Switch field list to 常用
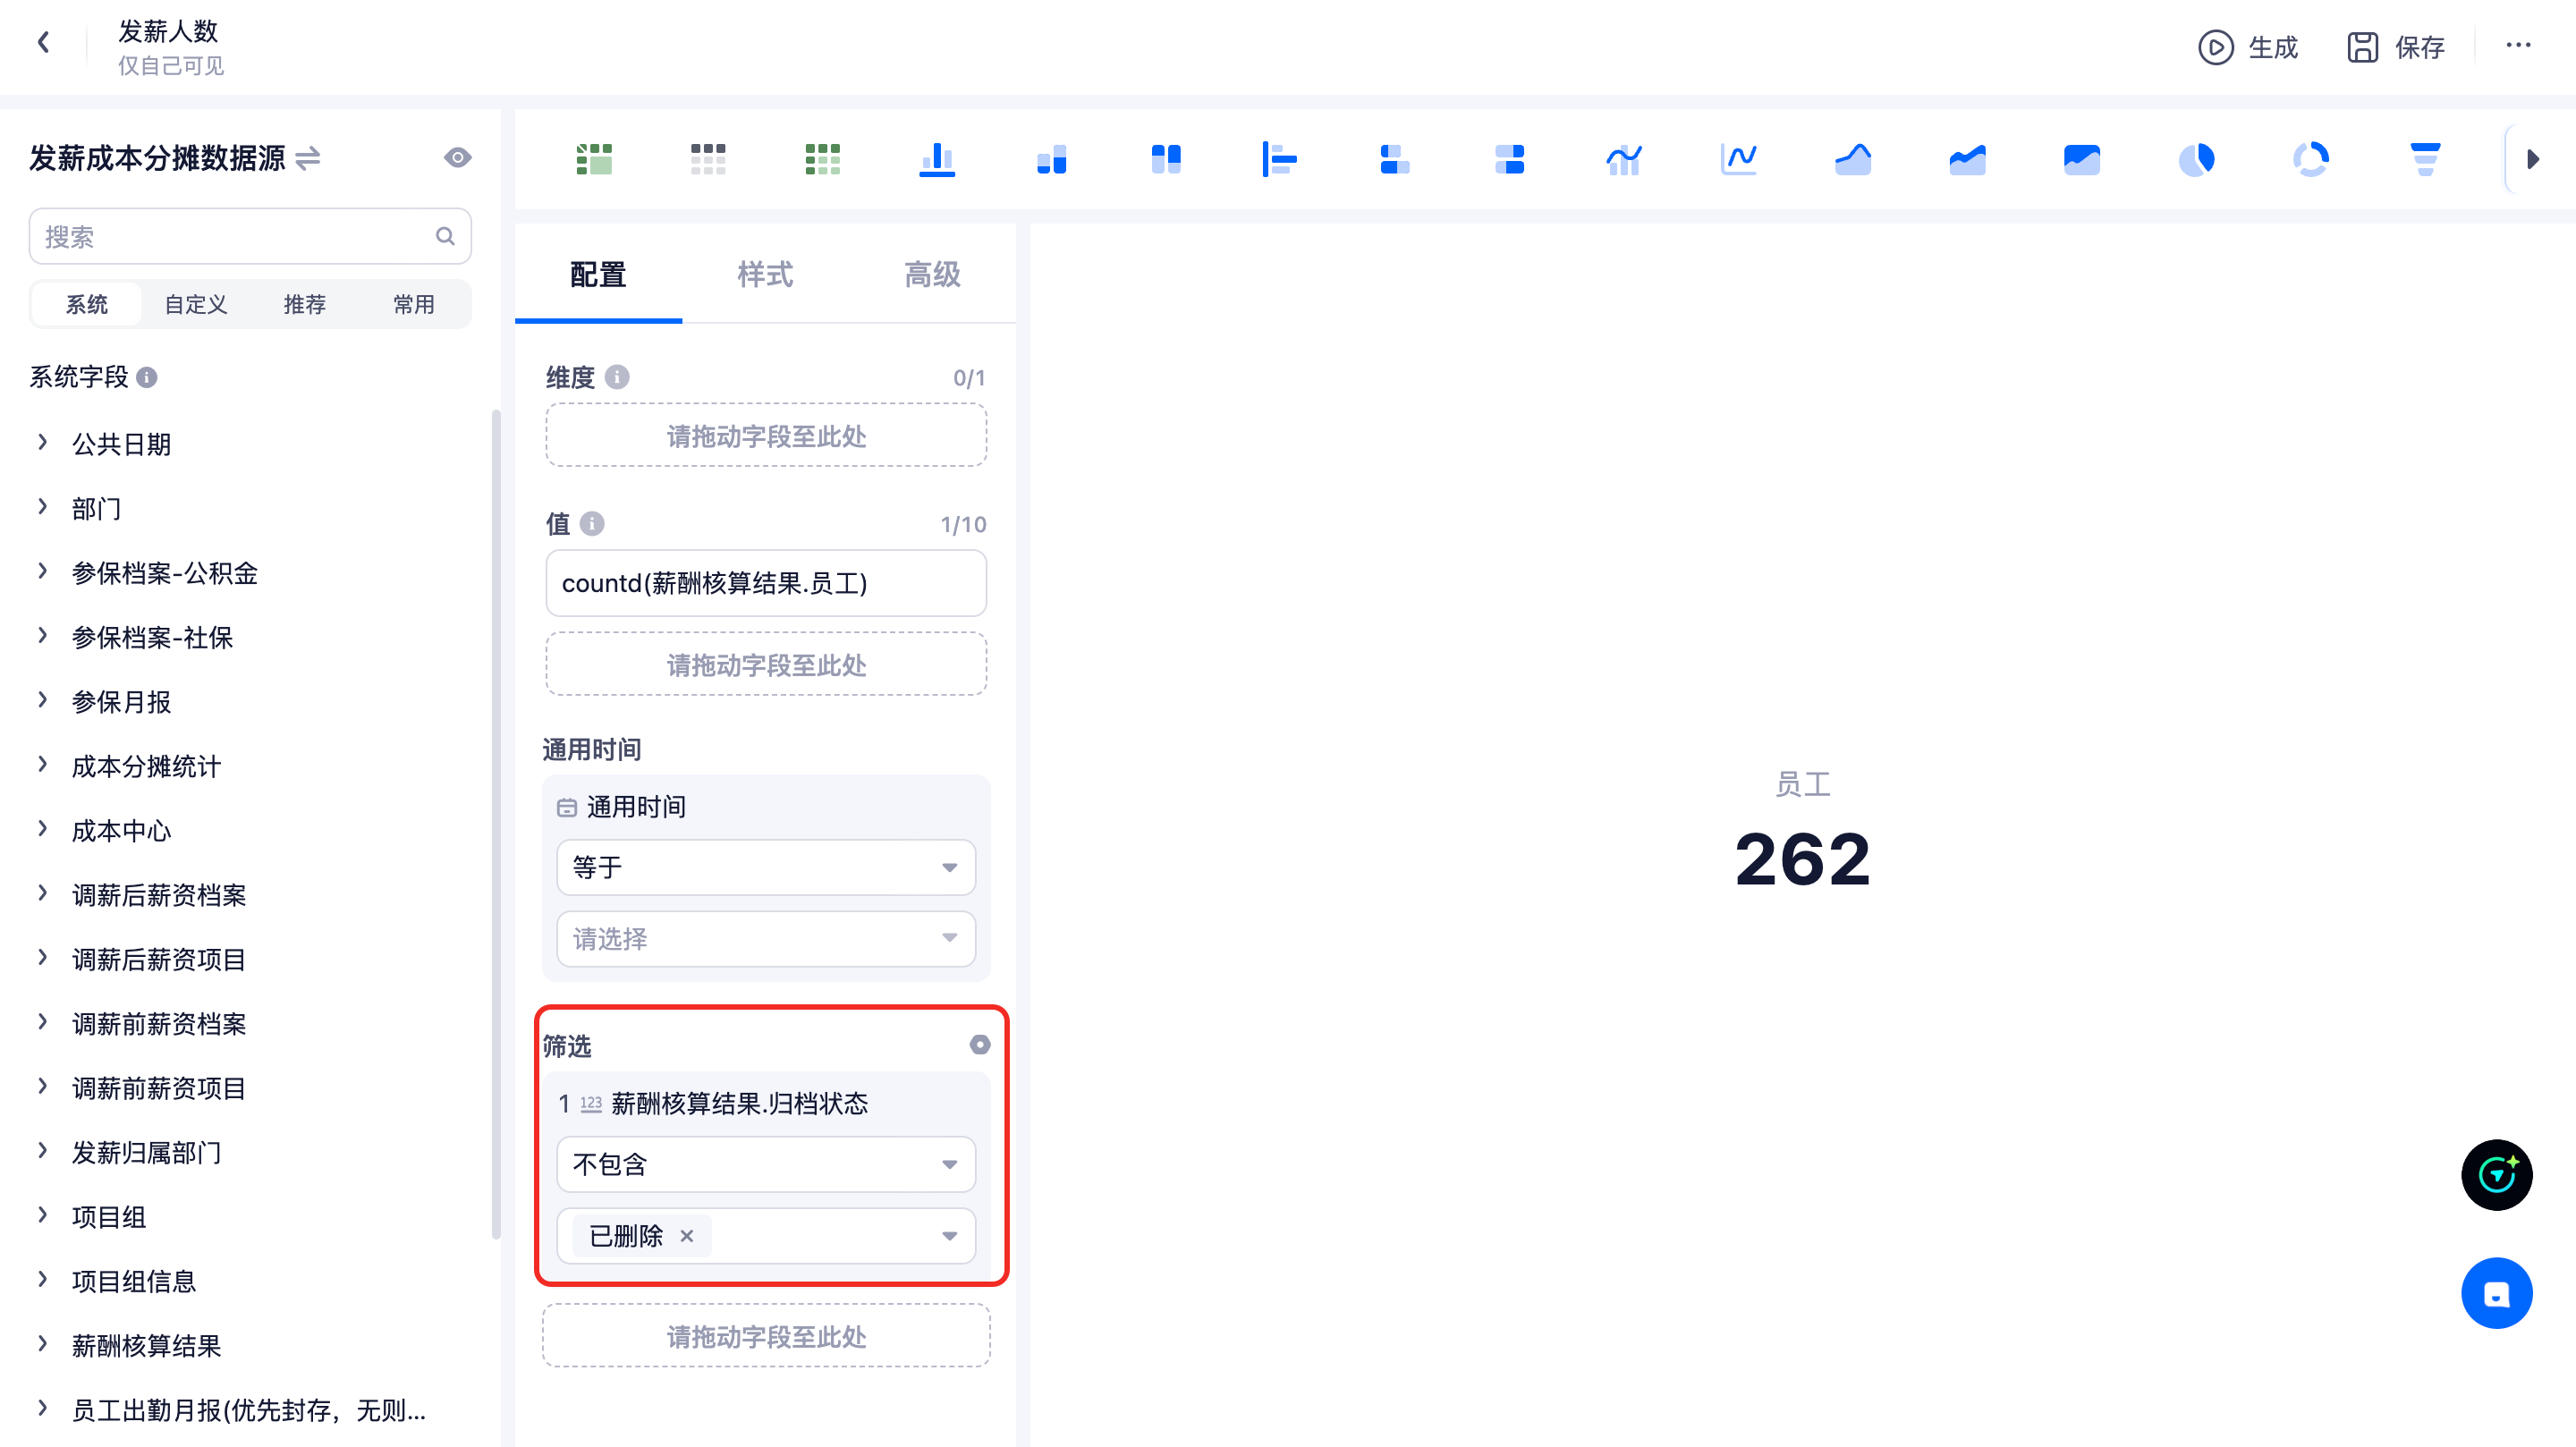 414,304
